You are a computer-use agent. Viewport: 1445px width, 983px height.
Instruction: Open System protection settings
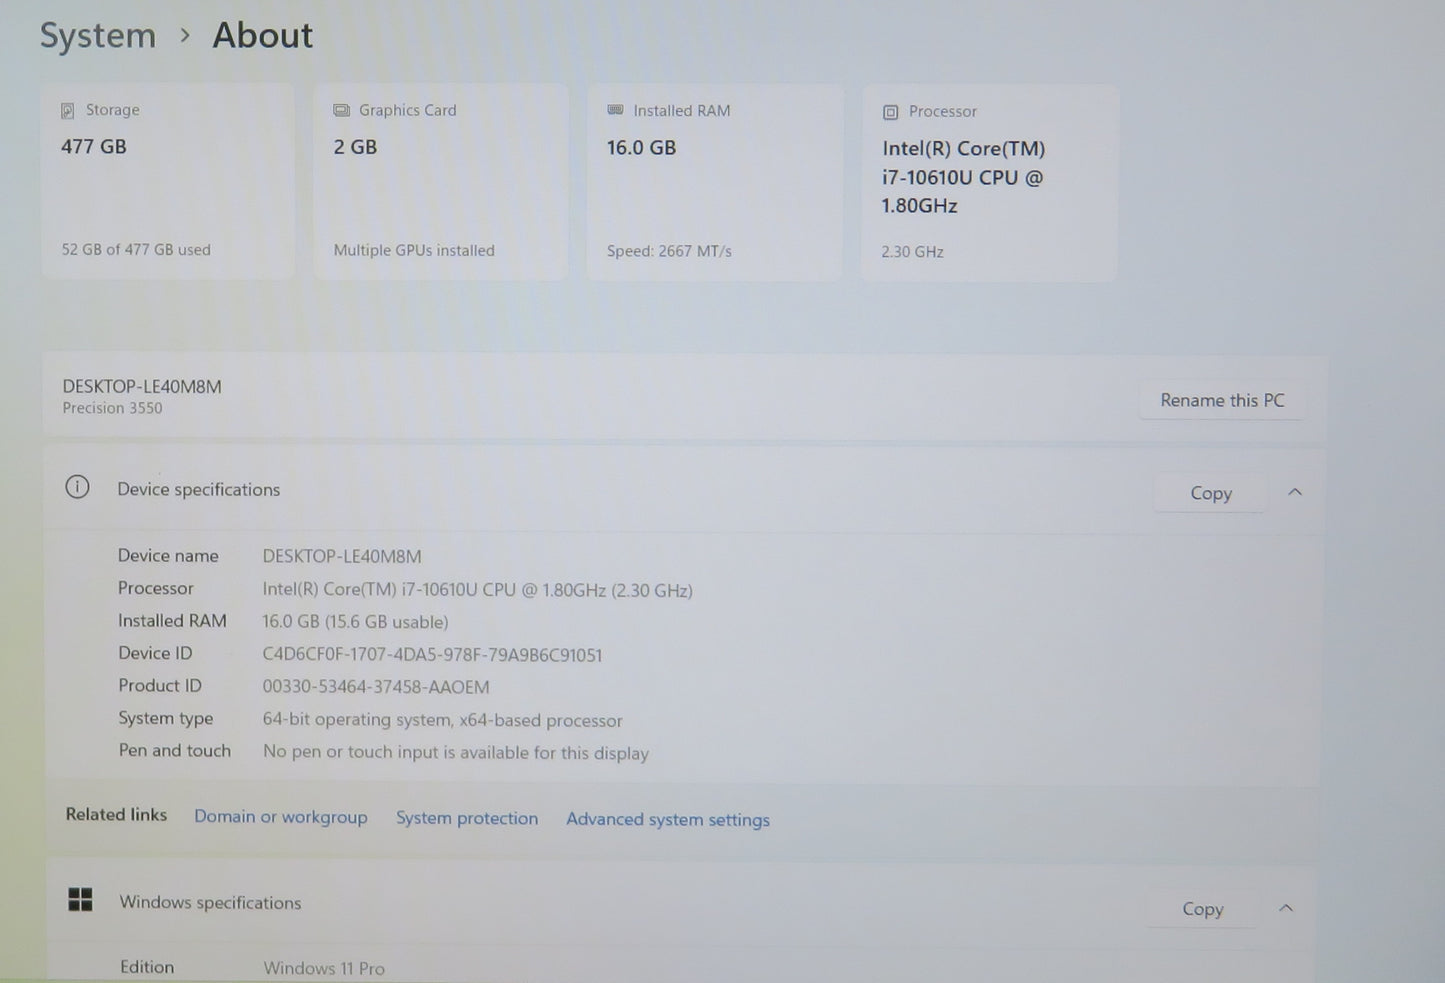(467, 818)
